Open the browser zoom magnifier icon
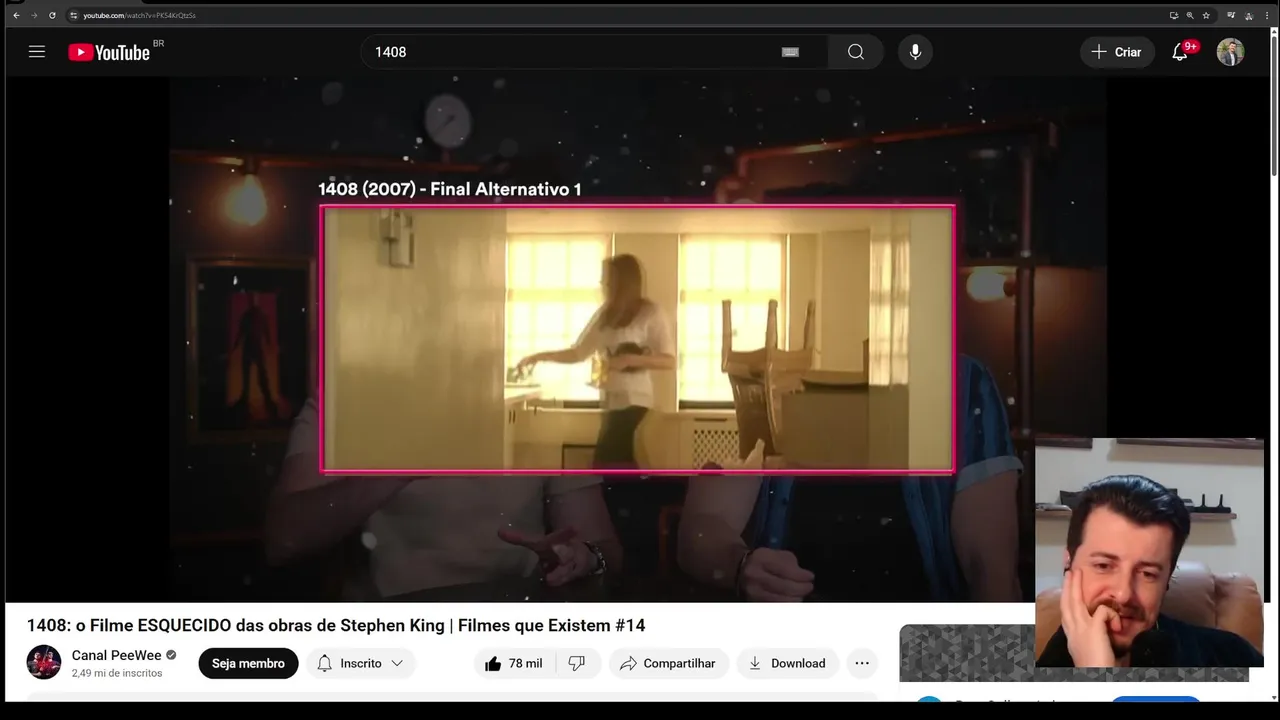The height and width of the screenshot is (720, 1280). click(x=1189, y=15)
